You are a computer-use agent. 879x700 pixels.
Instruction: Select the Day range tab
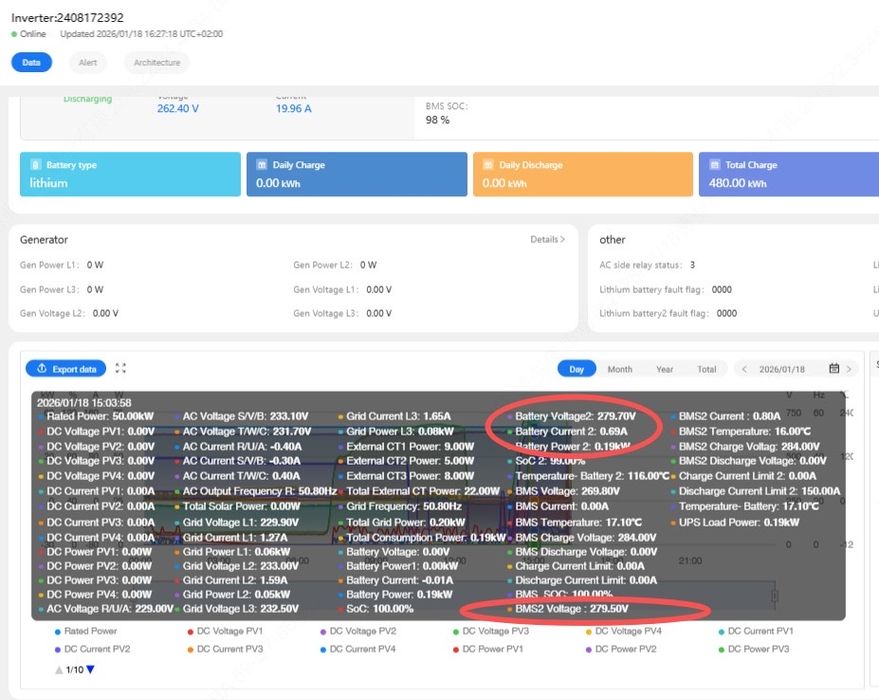[576, 369]
